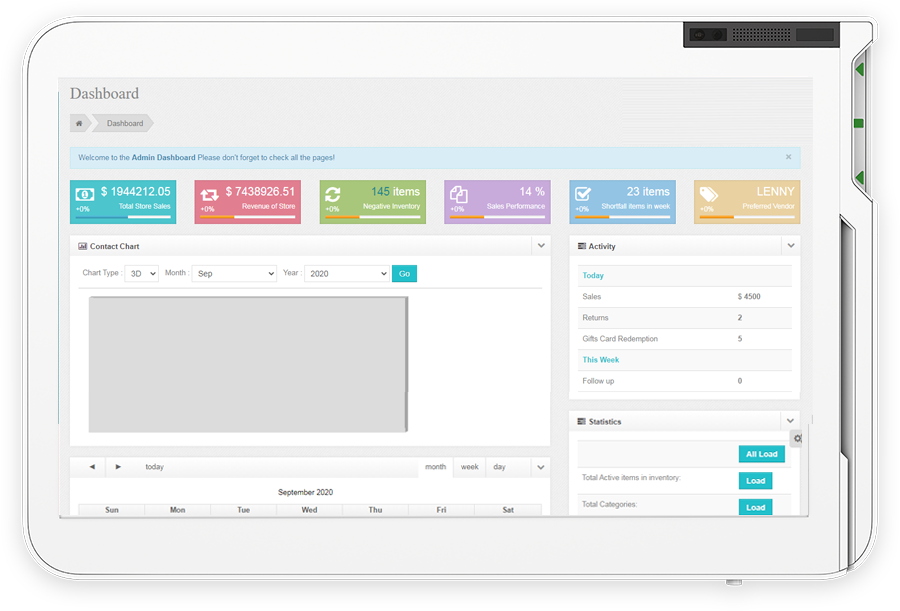Image resolution: width=900 pixels, height=611 pixels.
Task: Collapse the Contact Chart panel
Action: pyautogui.click(x=541, y=246)
